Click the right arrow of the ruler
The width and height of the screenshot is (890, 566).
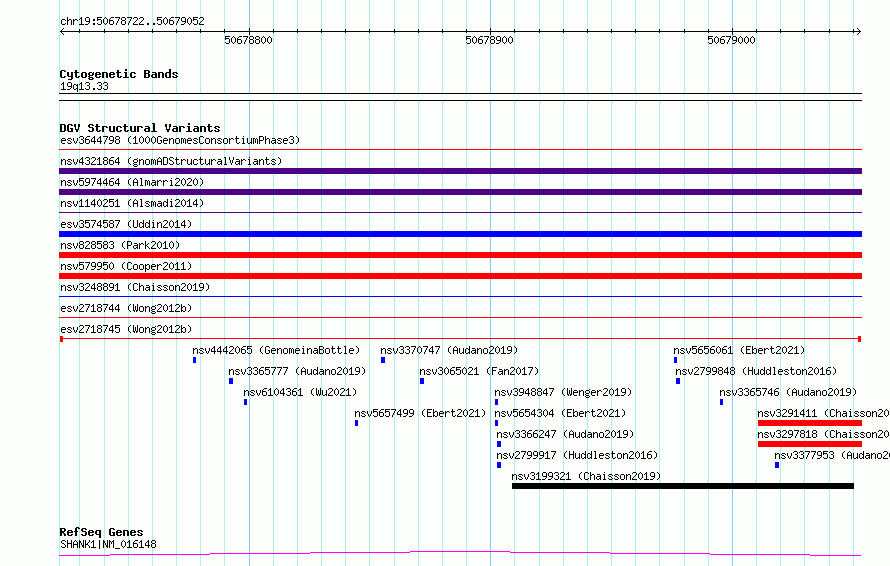[858, 32]
